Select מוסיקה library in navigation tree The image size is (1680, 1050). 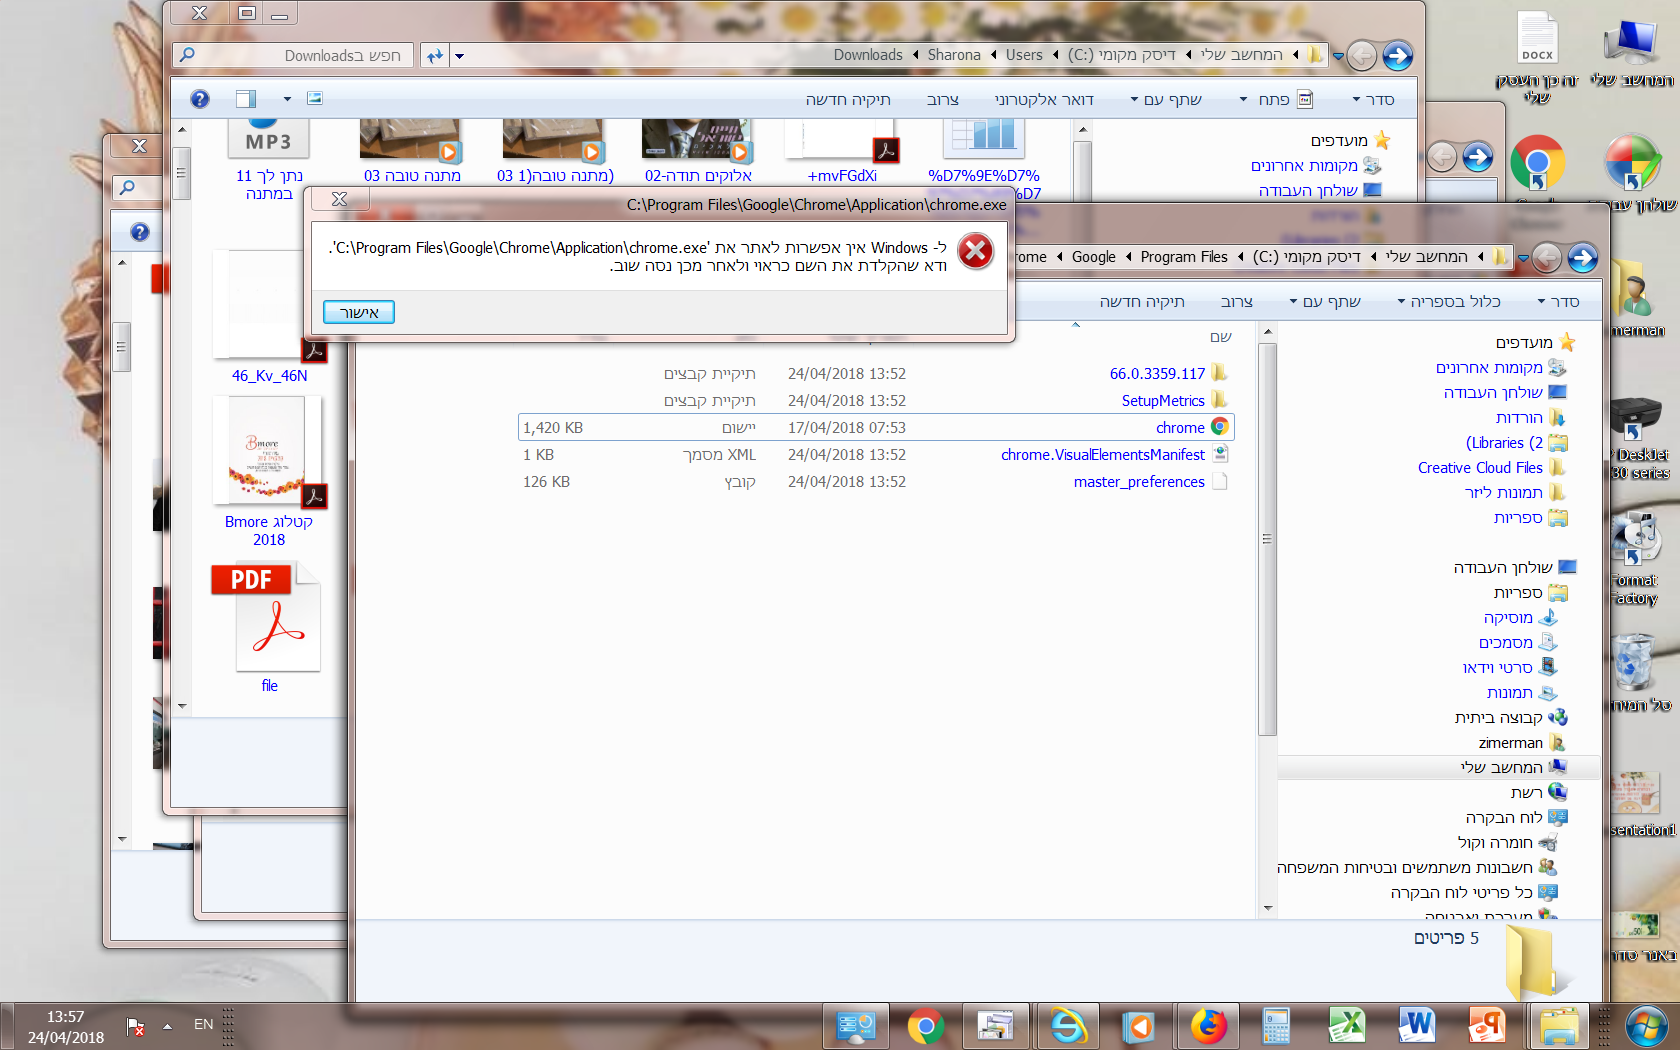(x=1520, y=617)
